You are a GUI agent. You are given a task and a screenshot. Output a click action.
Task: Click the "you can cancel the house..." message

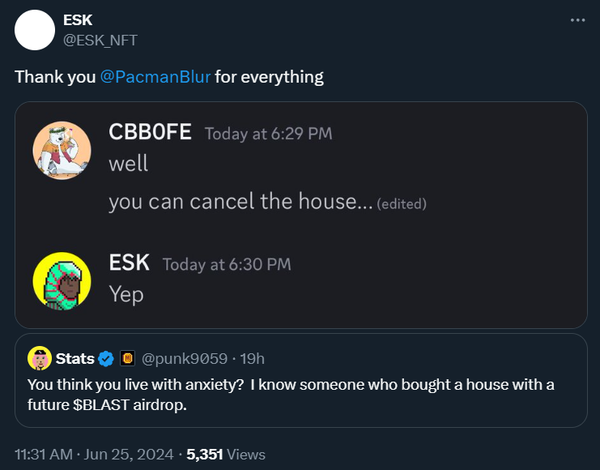tap(240, 202)
